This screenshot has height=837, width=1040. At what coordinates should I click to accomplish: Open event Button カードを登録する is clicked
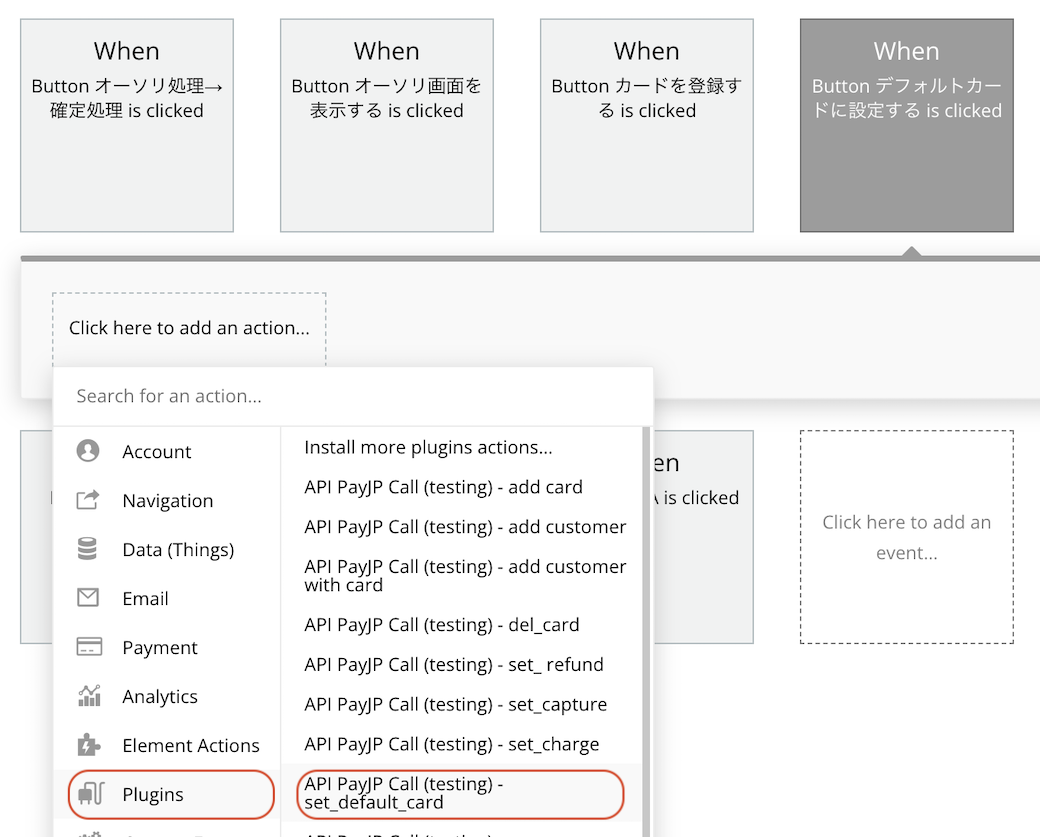pyautogui.click(x=647, y=125)
